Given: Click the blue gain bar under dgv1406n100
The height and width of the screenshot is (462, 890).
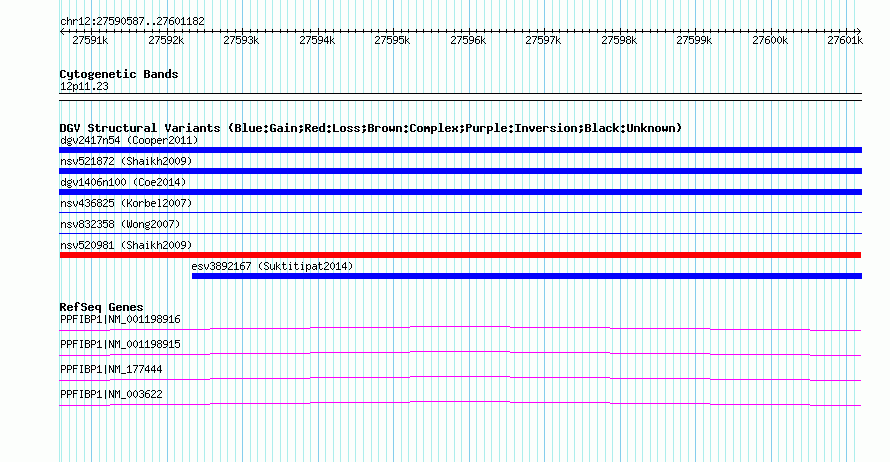Looking at the screenshot, I should click(460, 192).
